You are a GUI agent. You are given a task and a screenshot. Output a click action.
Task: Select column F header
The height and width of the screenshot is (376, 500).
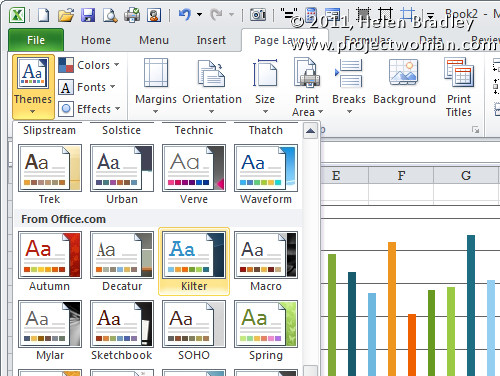point(401,175)
